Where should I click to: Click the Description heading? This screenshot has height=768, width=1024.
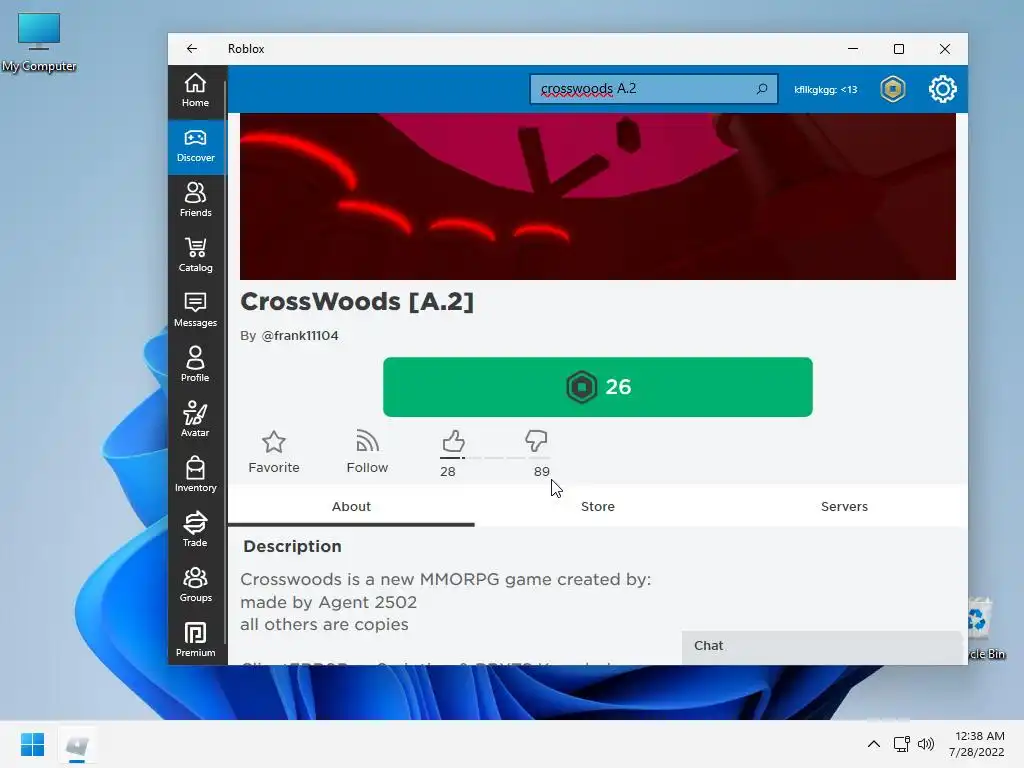coord(292,547)
